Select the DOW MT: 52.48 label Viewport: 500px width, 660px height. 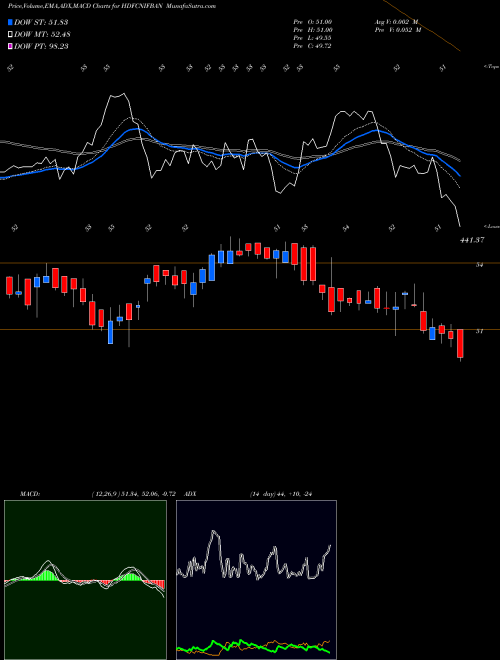tap(42, 34)
